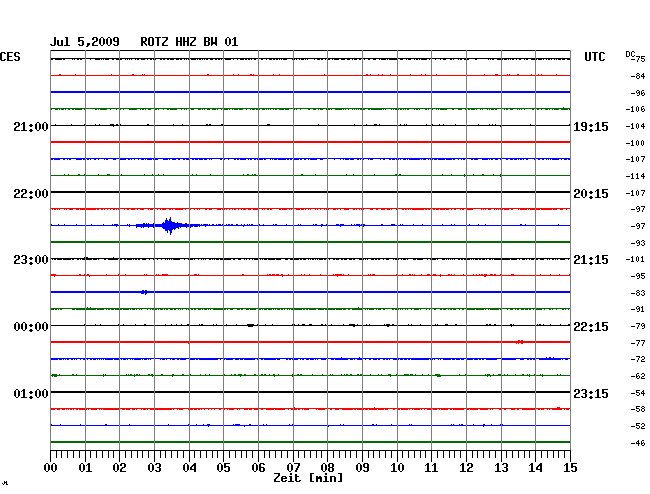Click the 01 minute axis tick label
650x494 pixels.
(x=85, y=468)
